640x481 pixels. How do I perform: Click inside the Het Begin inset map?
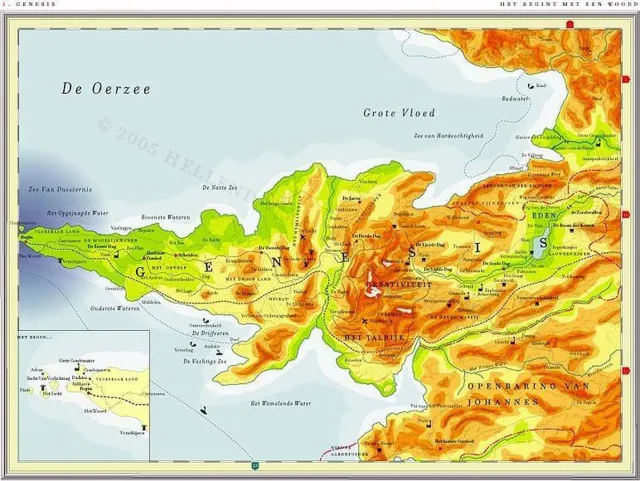coord(84,396)
